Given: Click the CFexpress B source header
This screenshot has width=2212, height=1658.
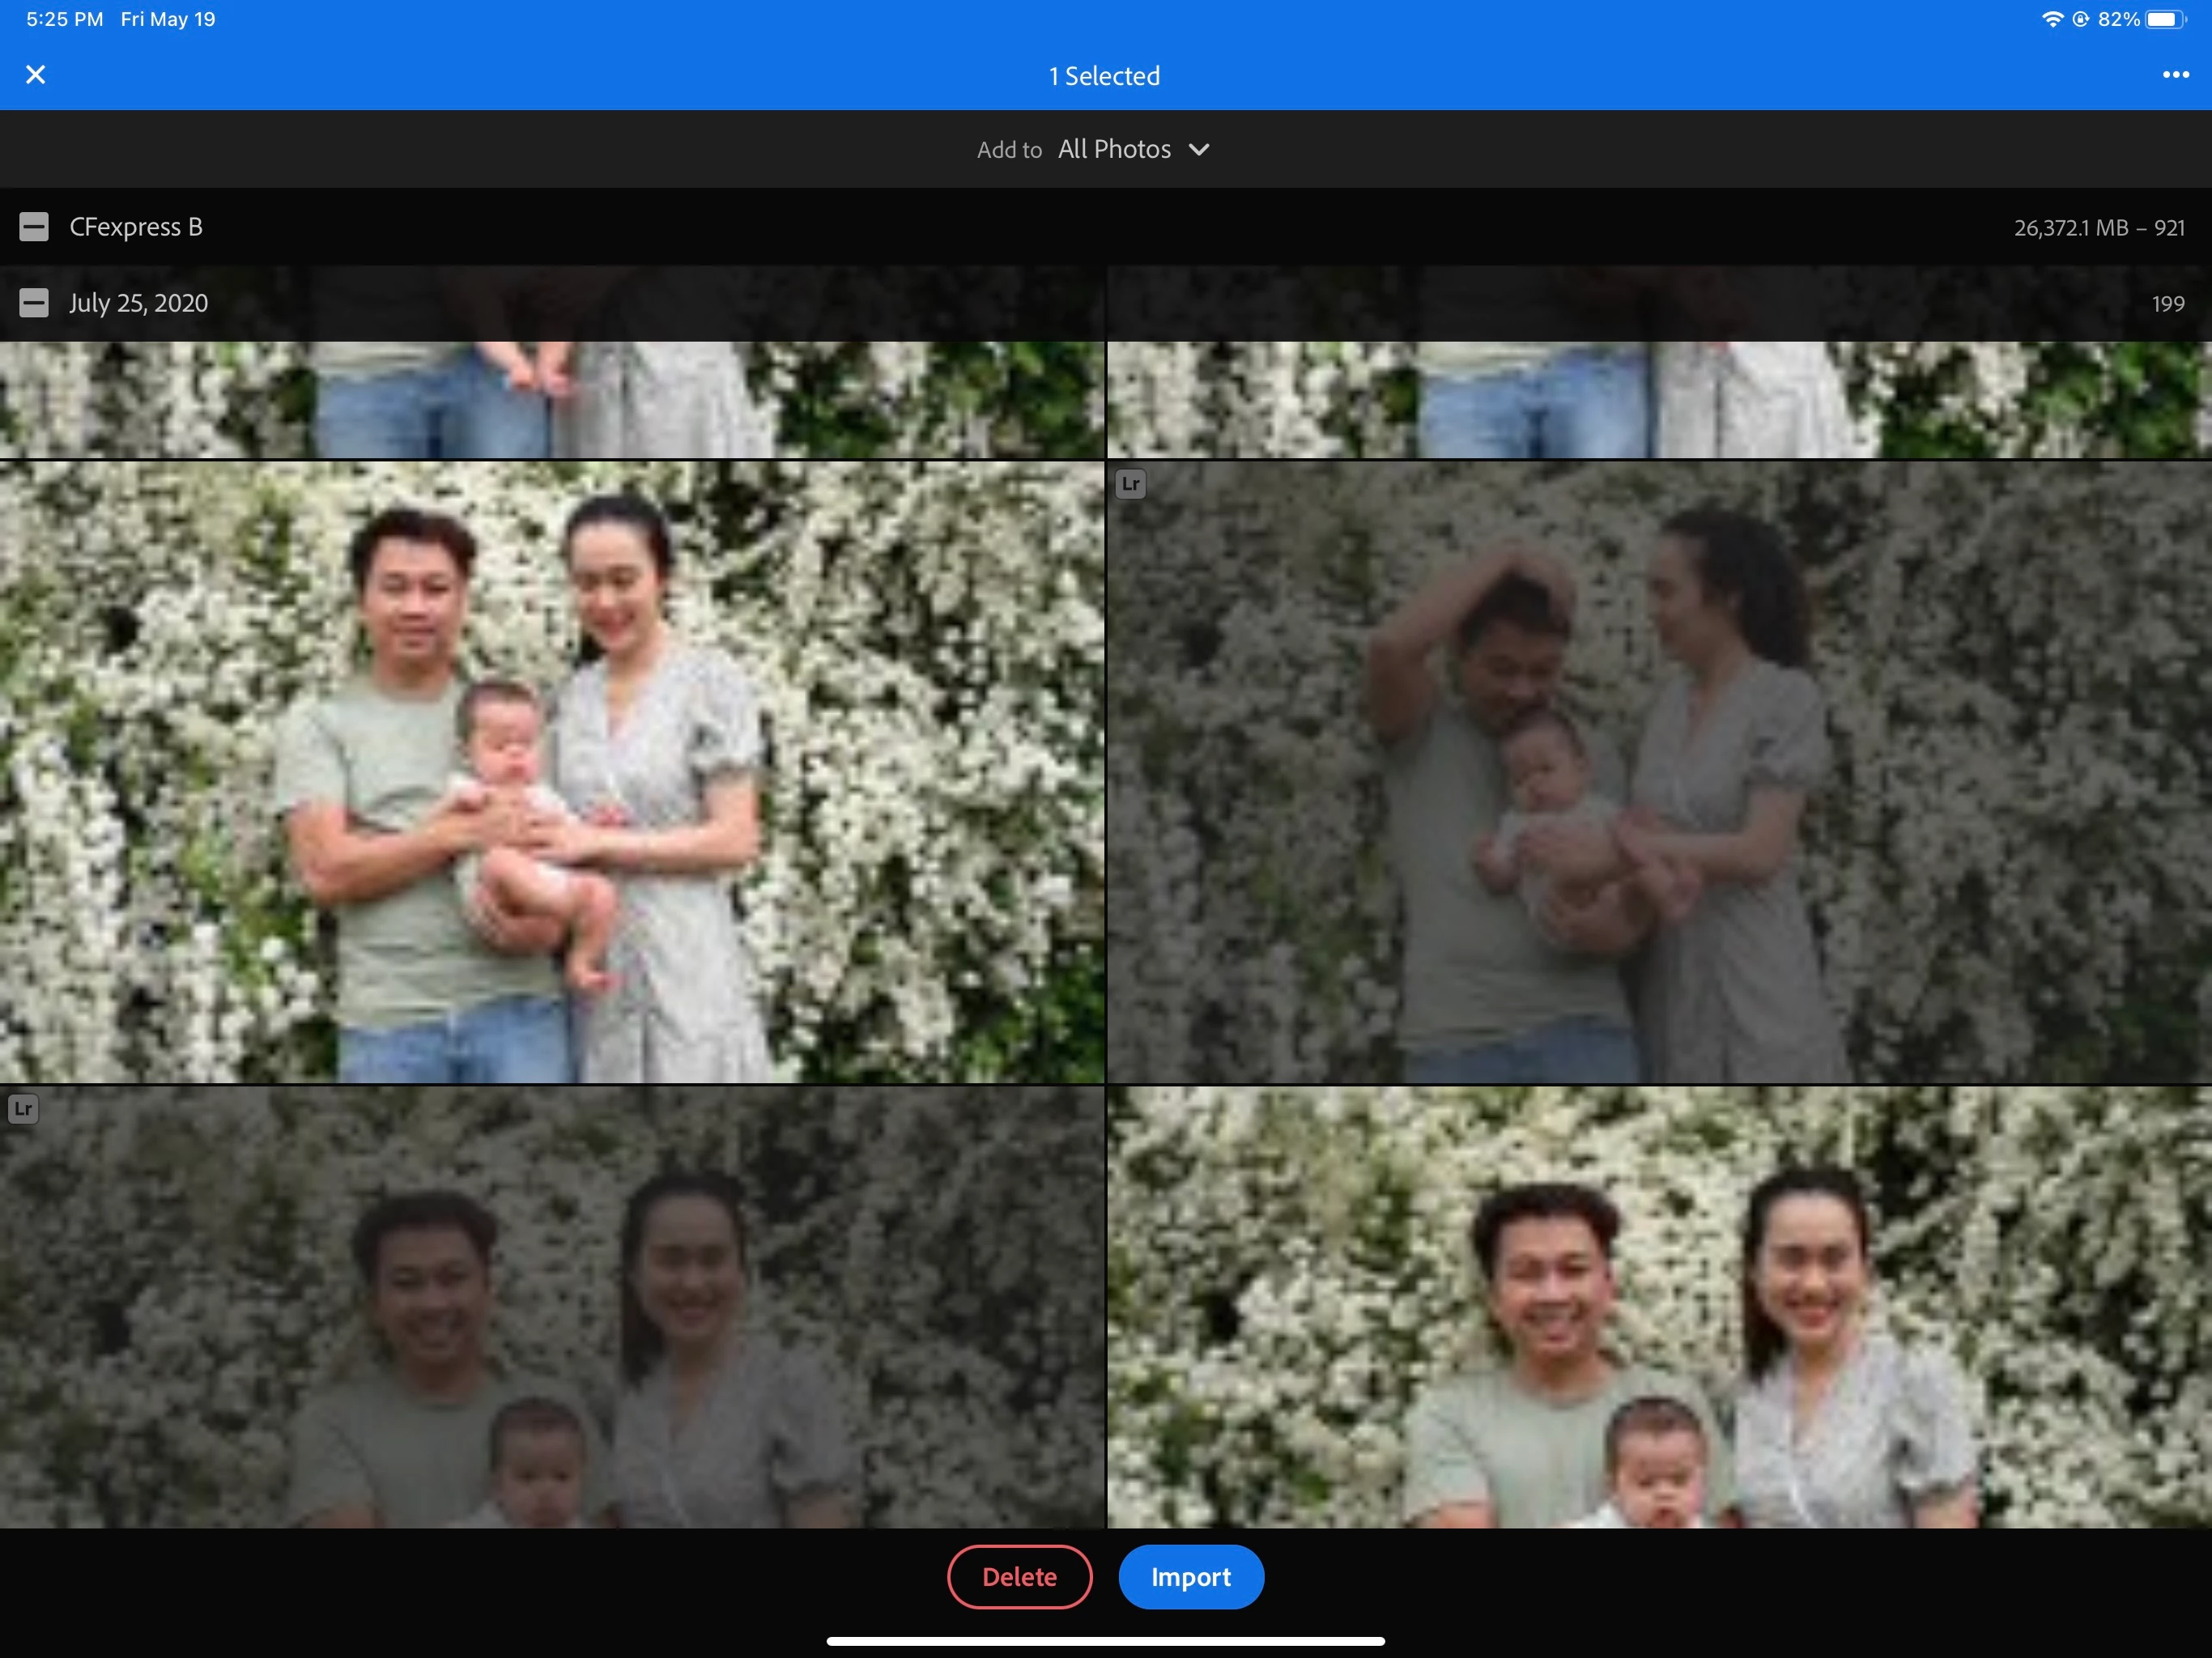Looking at the screenshot, I should point(136,227).
